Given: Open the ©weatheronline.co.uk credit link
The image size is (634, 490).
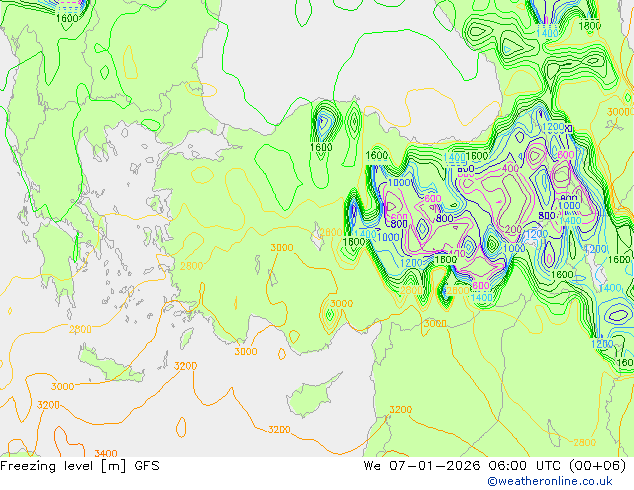Looking at the screenshot, I should (550, 481).
